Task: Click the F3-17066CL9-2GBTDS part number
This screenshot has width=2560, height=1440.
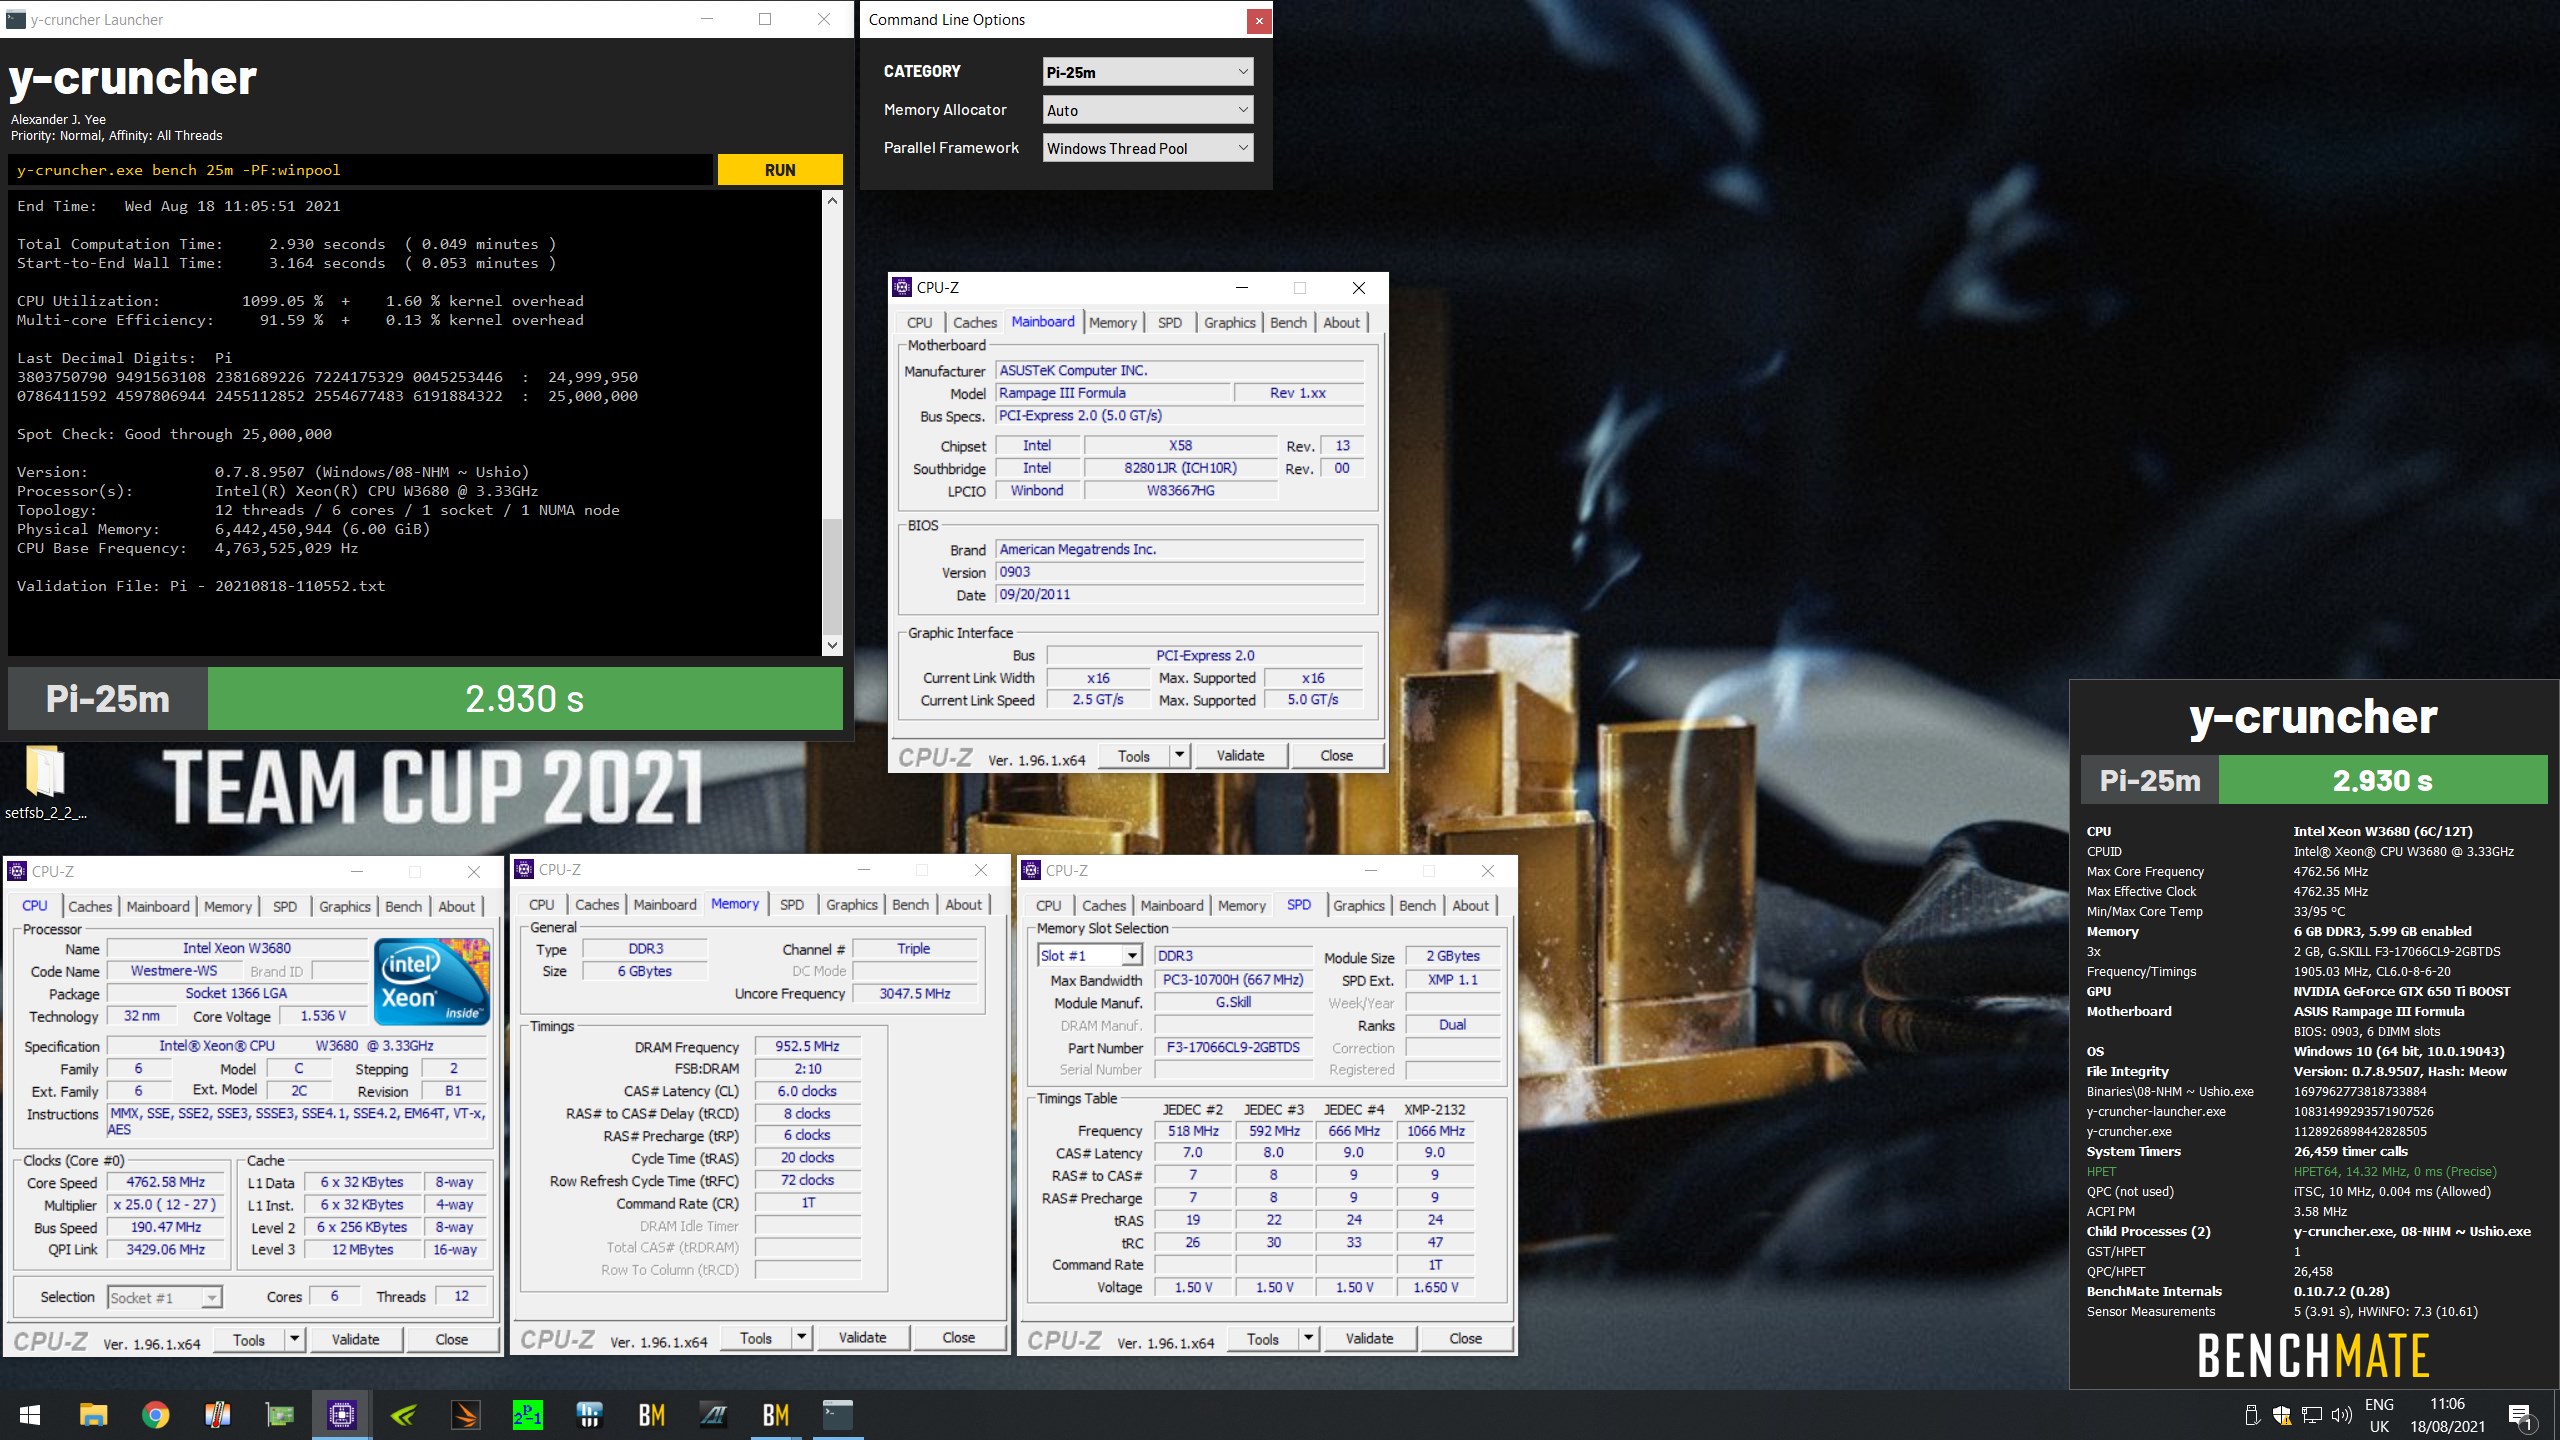Action: pyautogui.click(x=1233, y=1047)
